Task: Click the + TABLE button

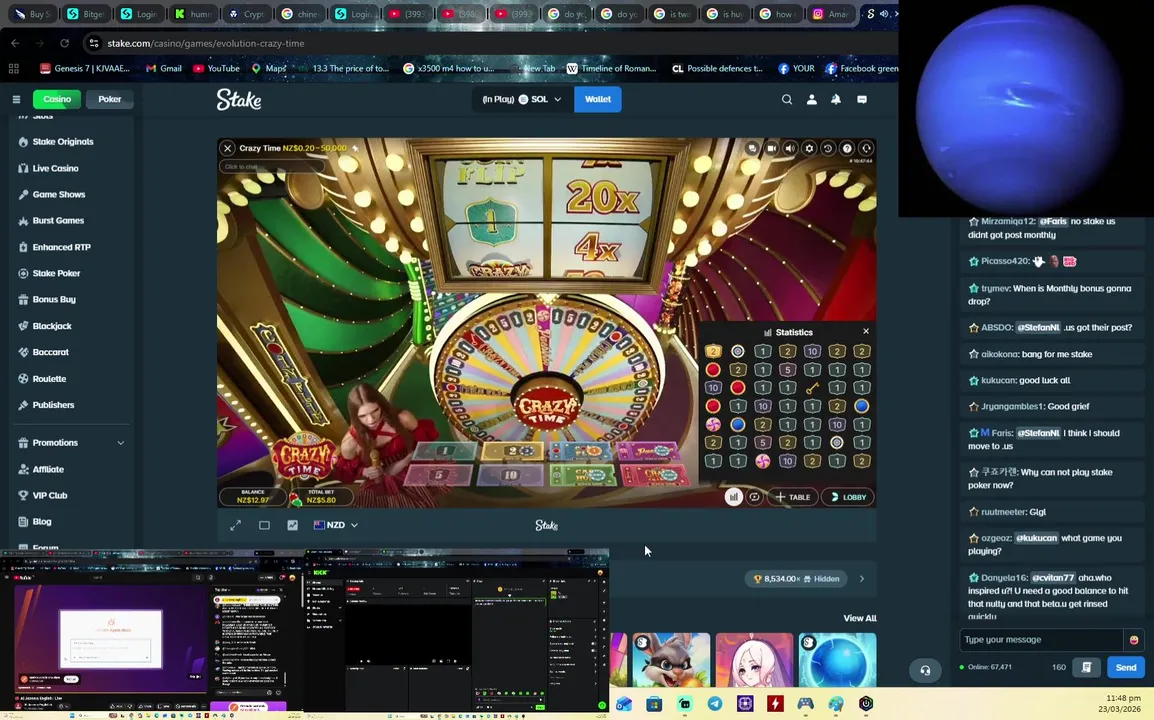Action: coord(792,497)
